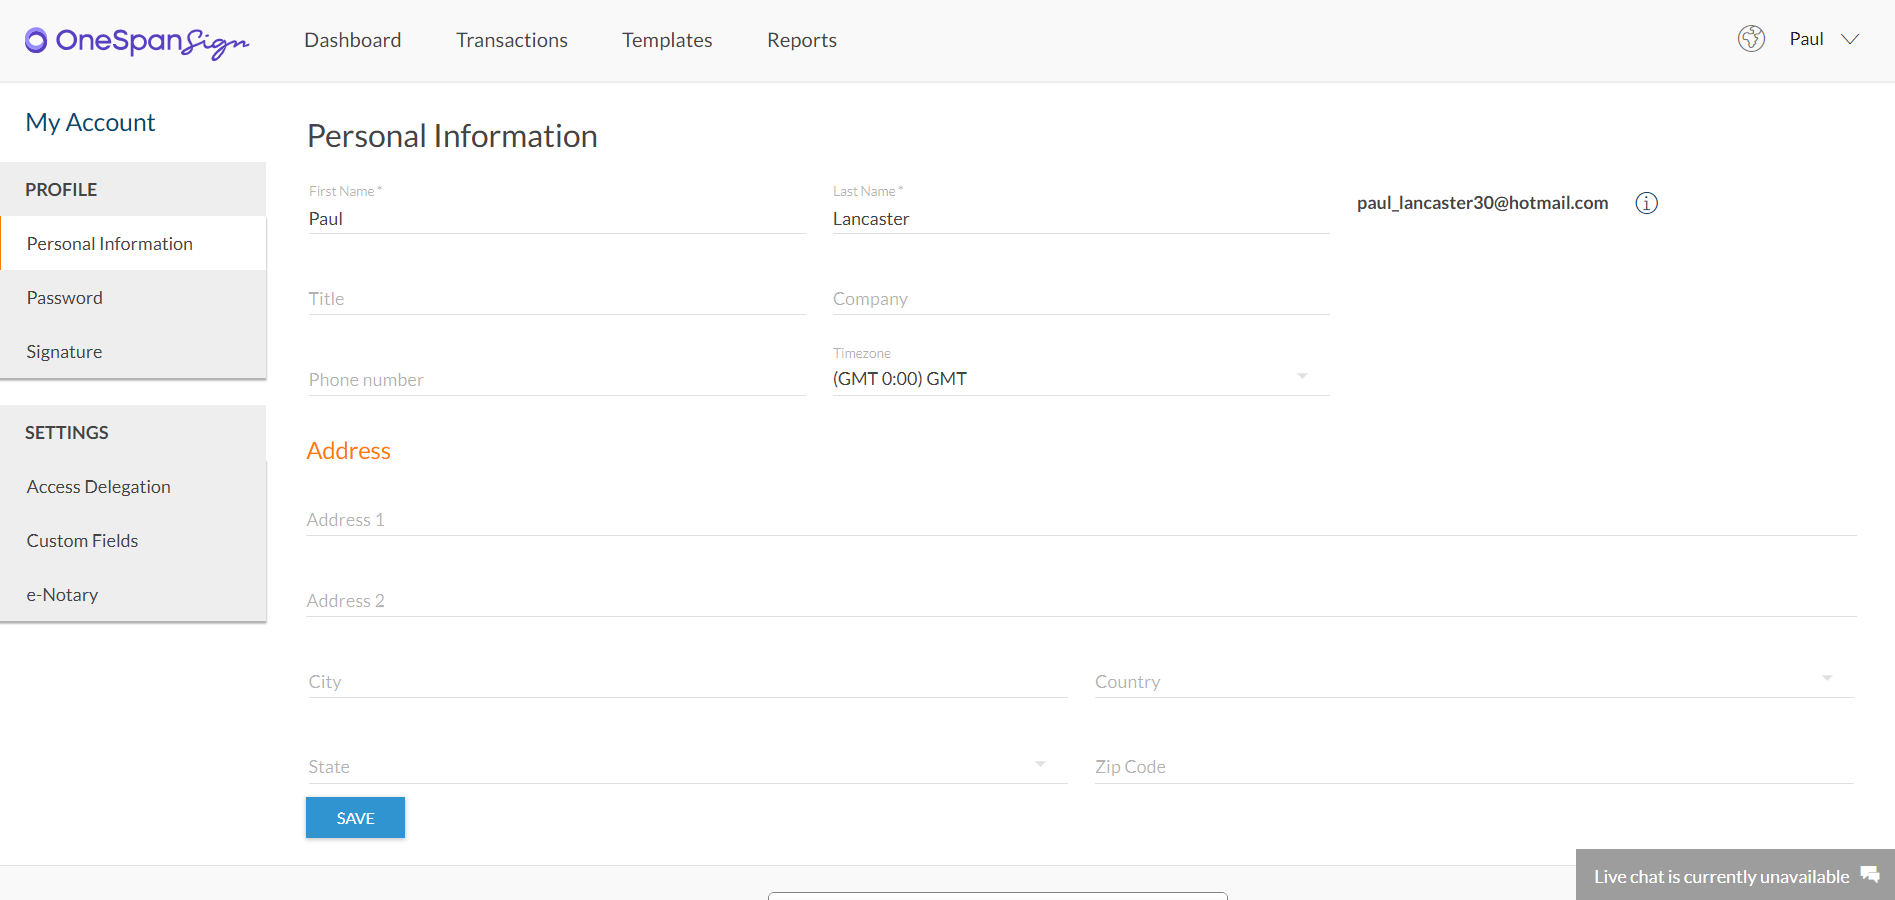The height and width of the screenshot is (900, 1895).
Task: Click the SAVE button
Action: (x=355, y=817)
